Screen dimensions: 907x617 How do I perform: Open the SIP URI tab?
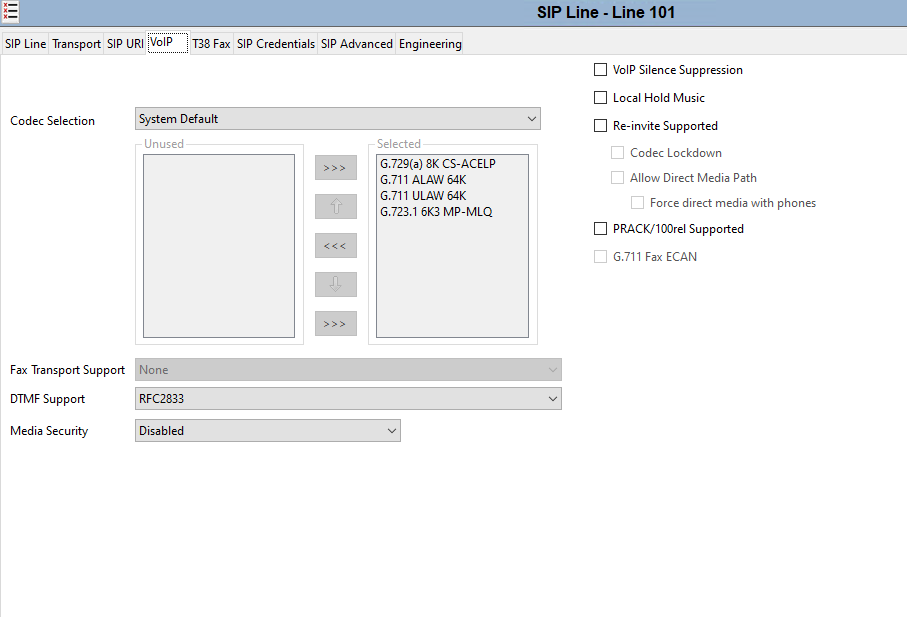coord(125,44)
